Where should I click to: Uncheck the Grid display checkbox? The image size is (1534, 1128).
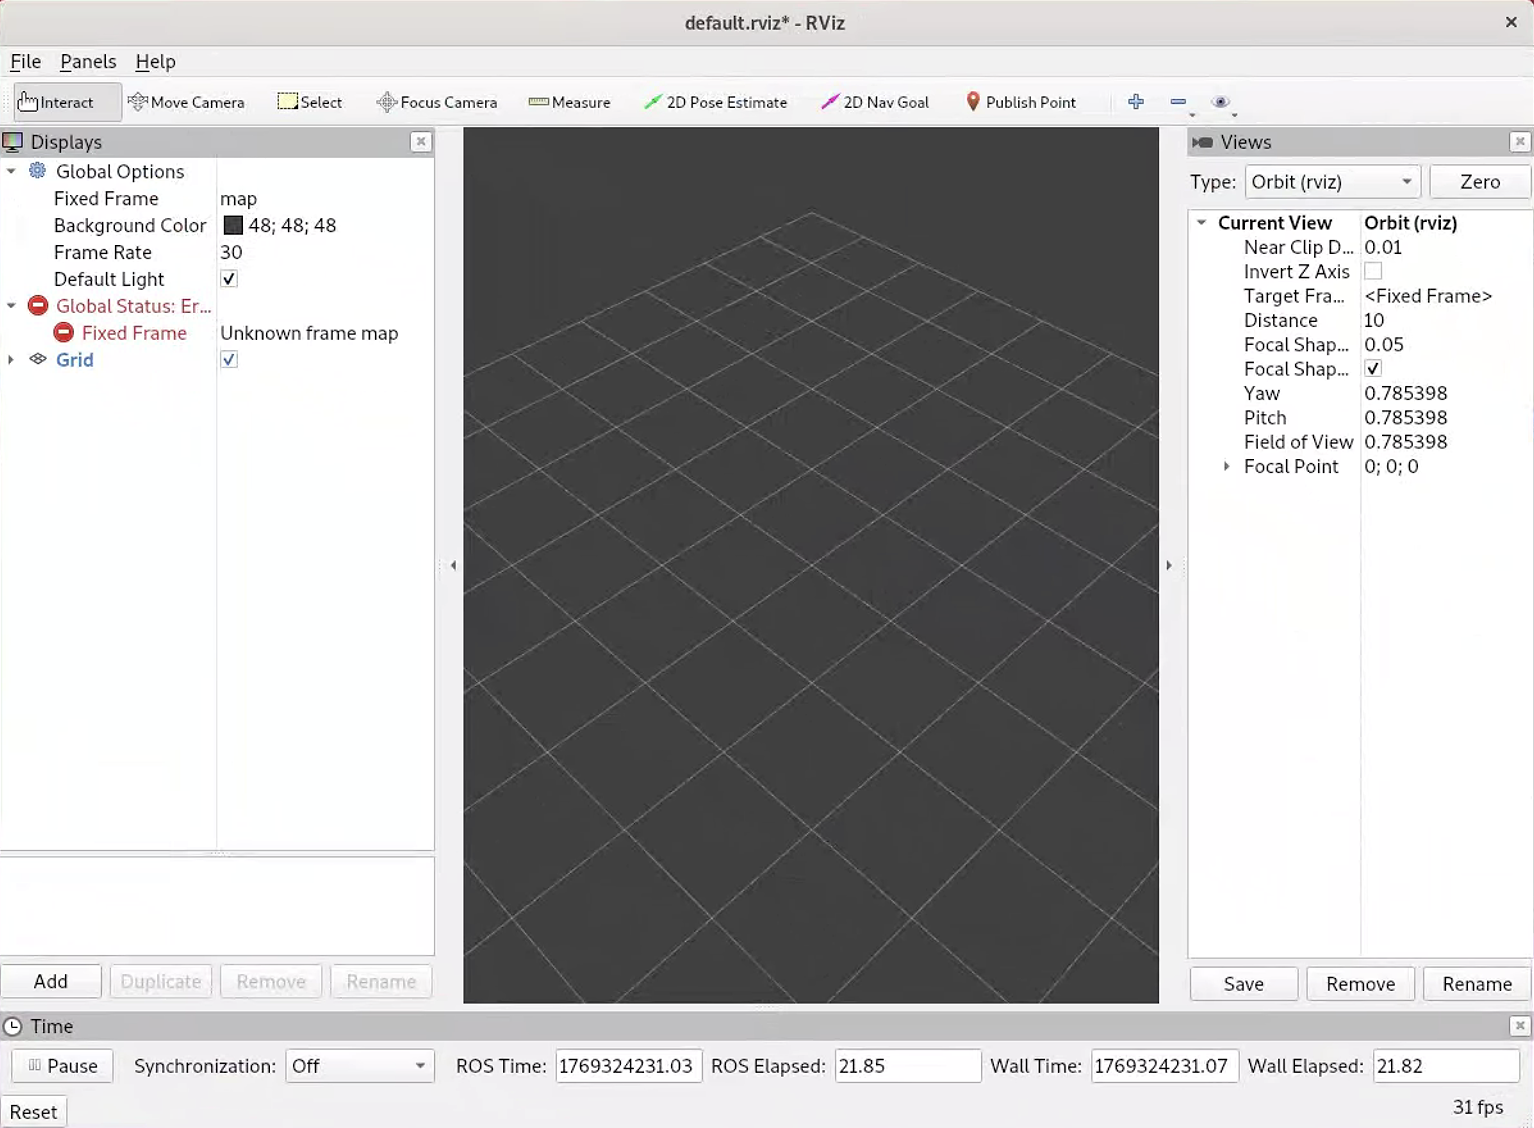229,360
